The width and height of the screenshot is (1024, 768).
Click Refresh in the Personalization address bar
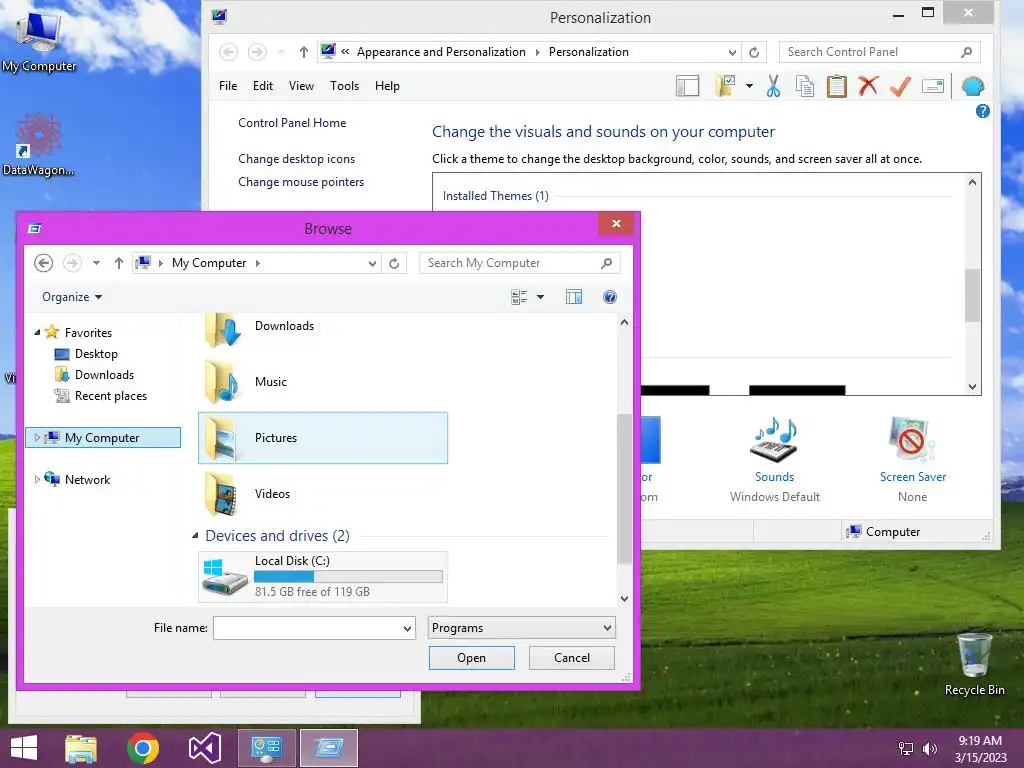click(x=754, y=52)
